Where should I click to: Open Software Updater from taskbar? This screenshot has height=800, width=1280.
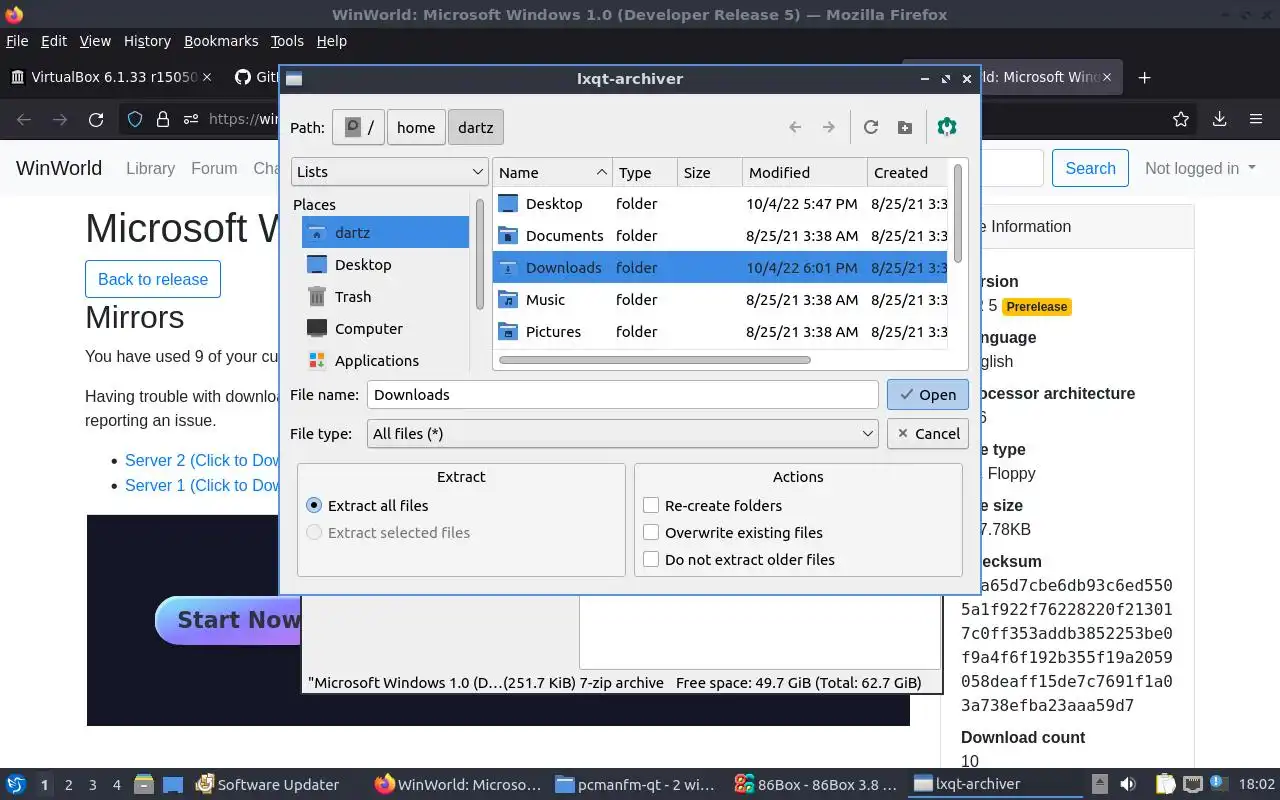click(268, 784)
